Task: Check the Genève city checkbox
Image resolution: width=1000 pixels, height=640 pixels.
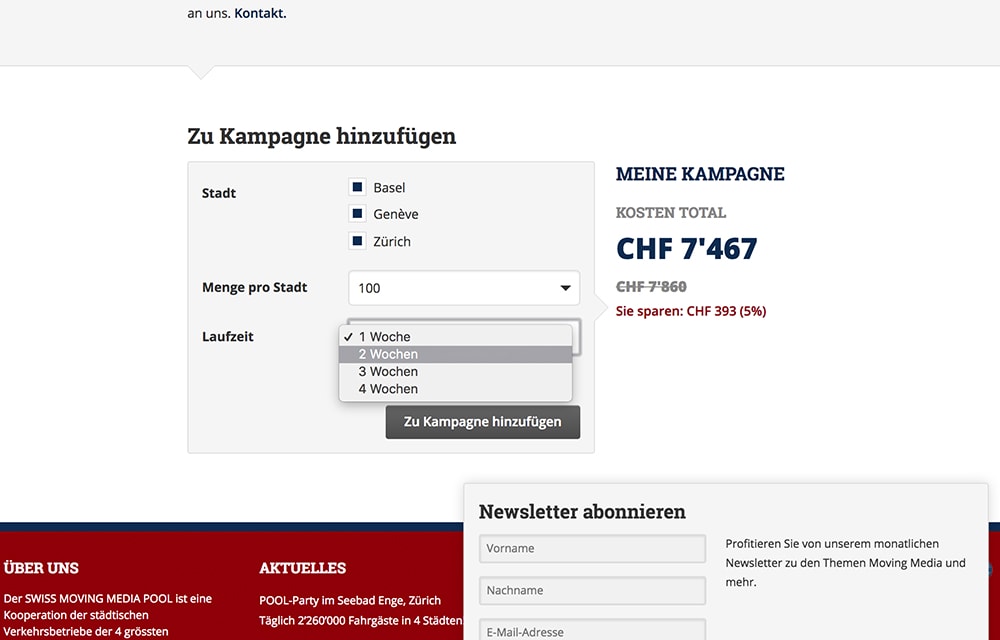Action: click(357, 214)
